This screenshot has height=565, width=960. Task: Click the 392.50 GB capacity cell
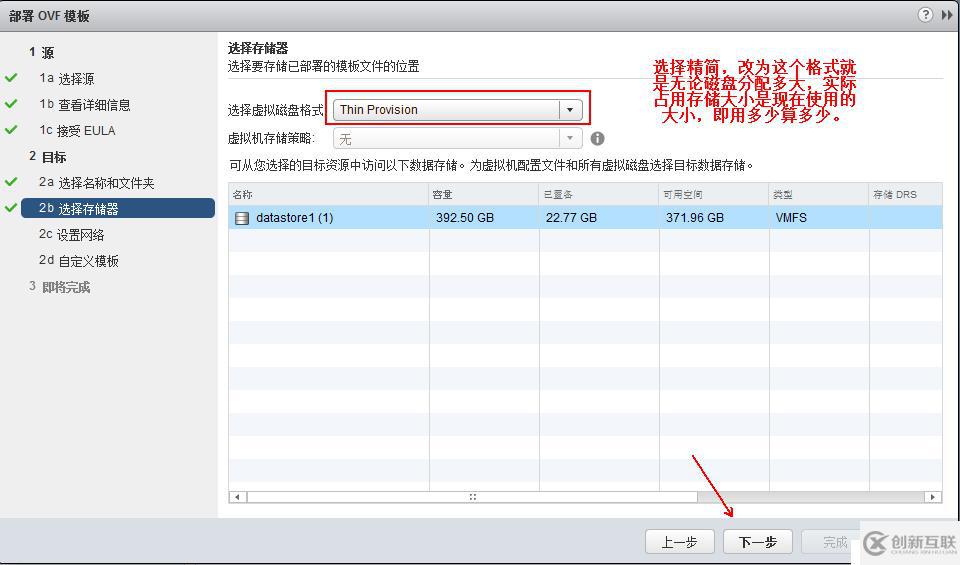pos(465,218)
